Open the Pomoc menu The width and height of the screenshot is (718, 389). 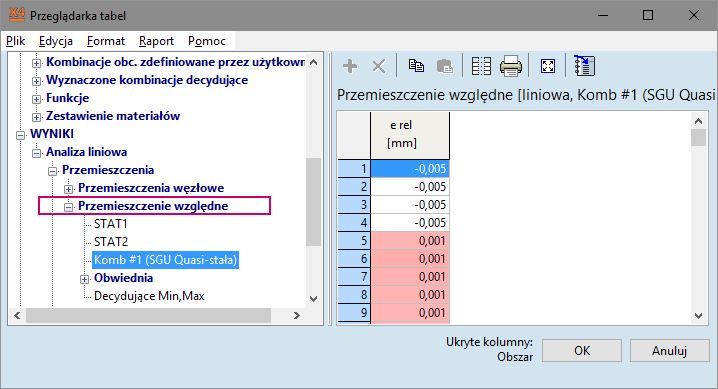[207, 41]
